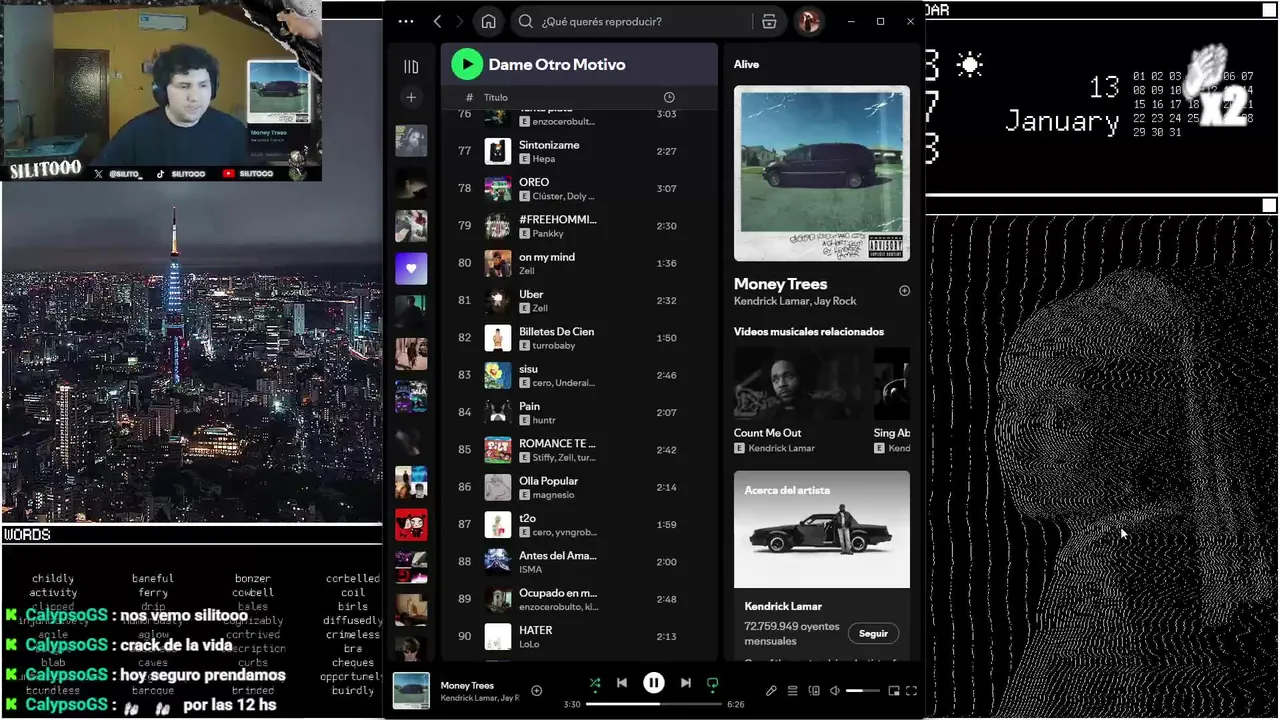Viewport: 1280px width, 720px height.
Task: Add current song via bottom bar plus icon
Action: pos(537,690)
